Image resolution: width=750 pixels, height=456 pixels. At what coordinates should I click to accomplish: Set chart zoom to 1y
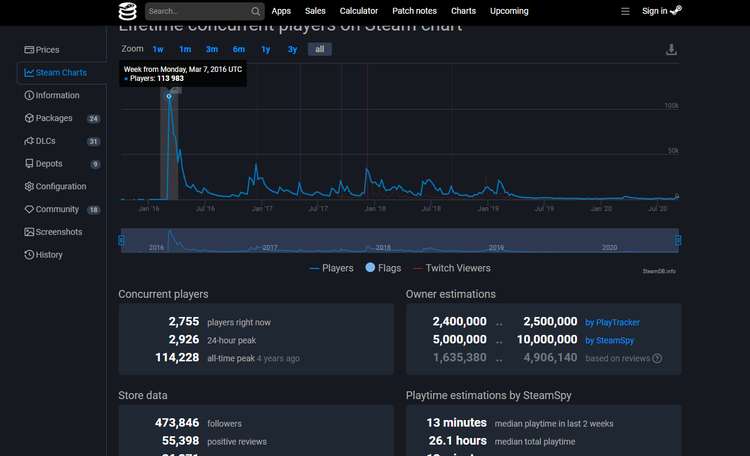266,49
